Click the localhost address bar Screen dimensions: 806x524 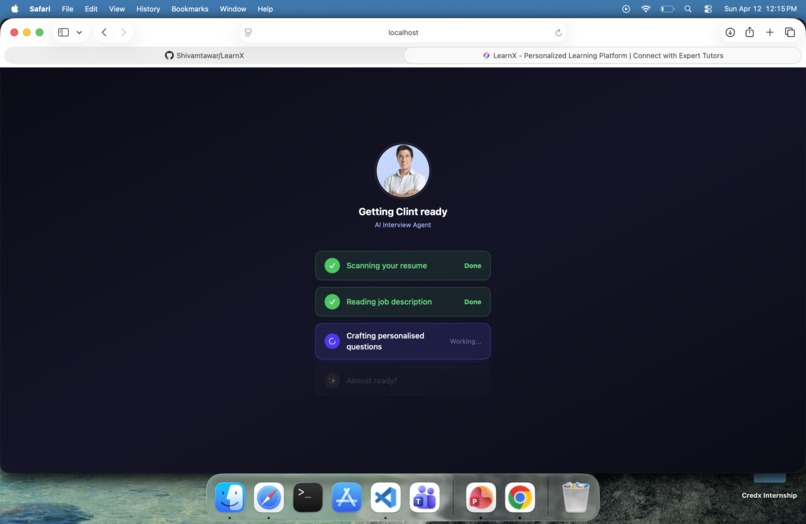point(403,32)
